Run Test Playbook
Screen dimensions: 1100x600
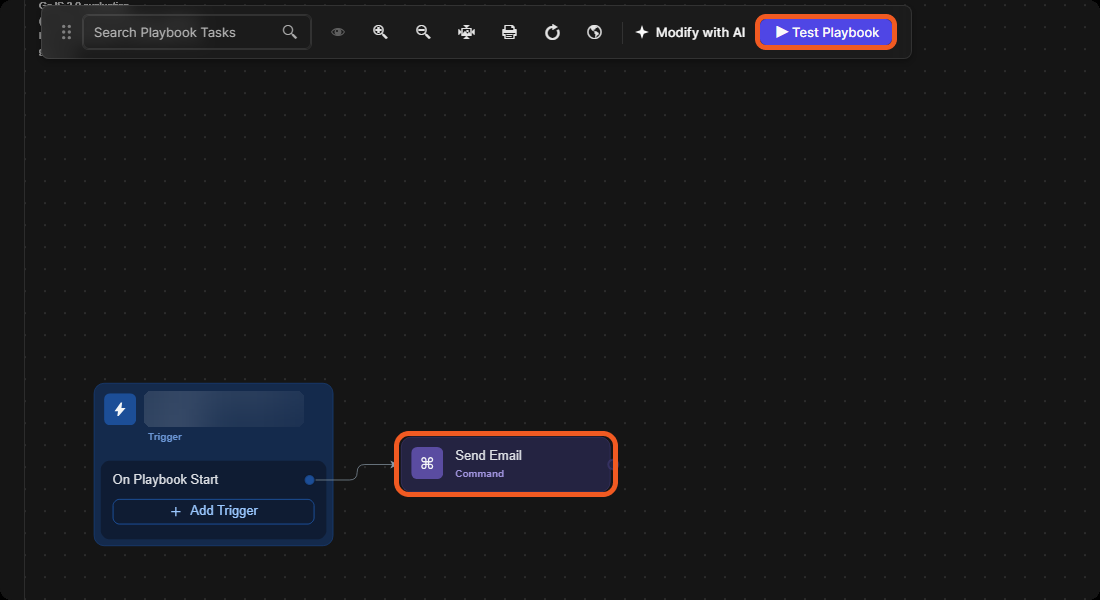click(x=826, y=32)
